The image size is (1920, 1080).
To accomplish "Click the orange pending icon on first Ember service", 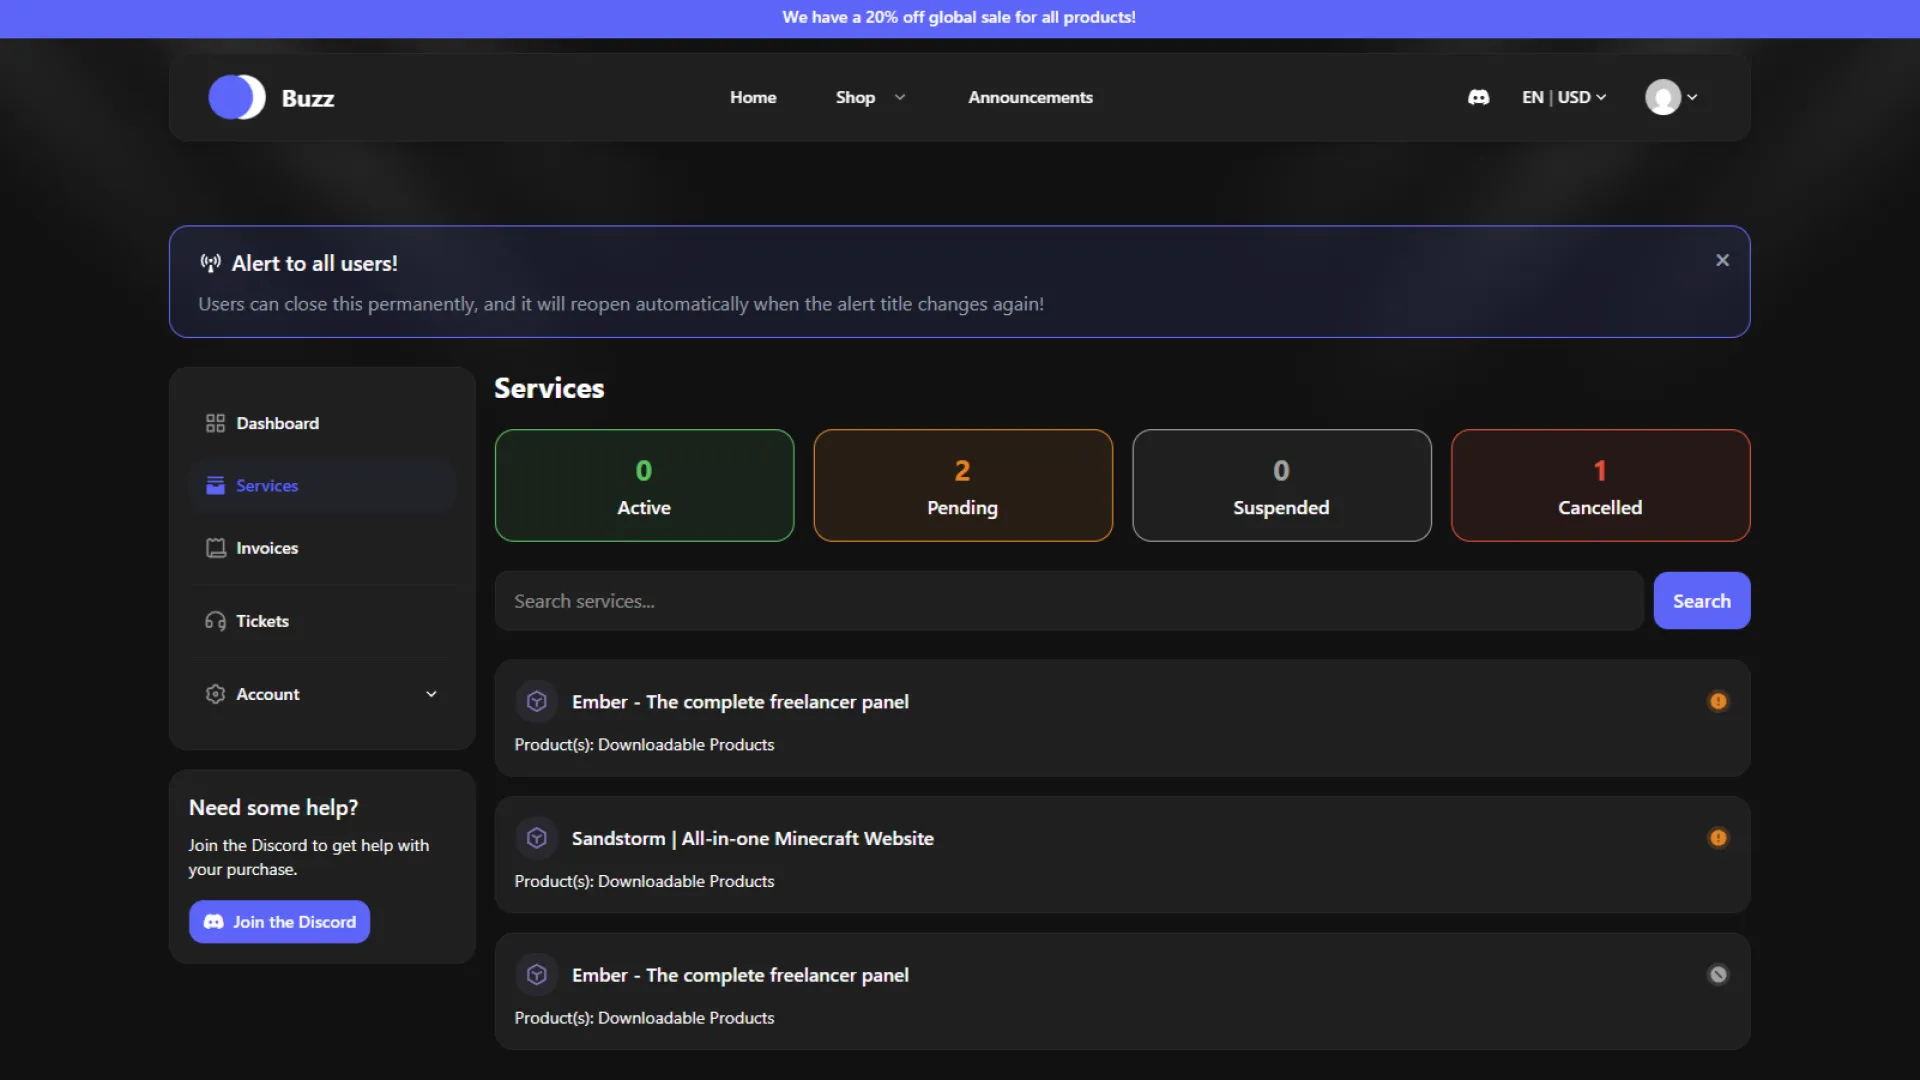I will [1718, 701].
